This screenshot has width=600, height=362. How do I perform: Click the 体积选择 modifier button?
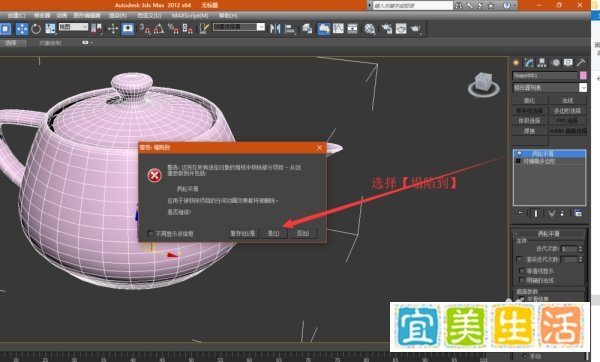530,121
